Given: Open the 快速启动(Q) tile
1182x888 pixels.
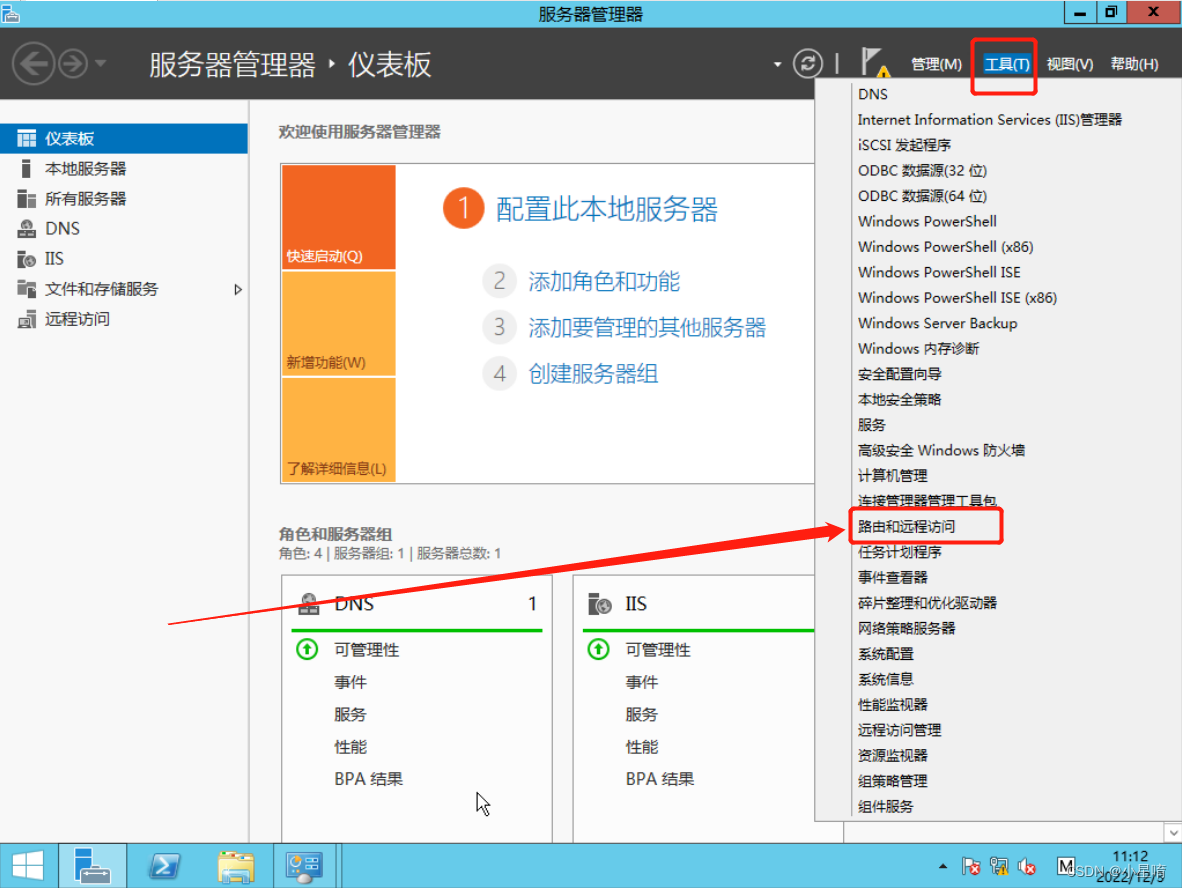Looking at the screenshot, I should (x=338, y=217).
